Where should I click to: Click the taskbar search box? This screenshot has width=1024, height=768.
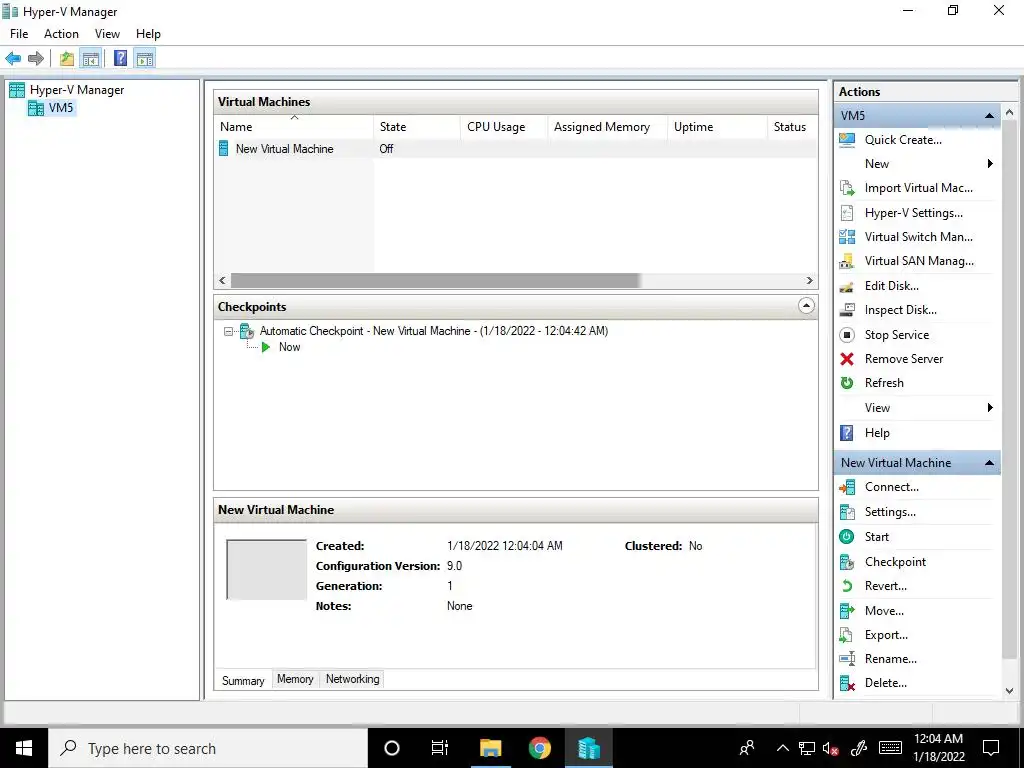coord(208,748)
